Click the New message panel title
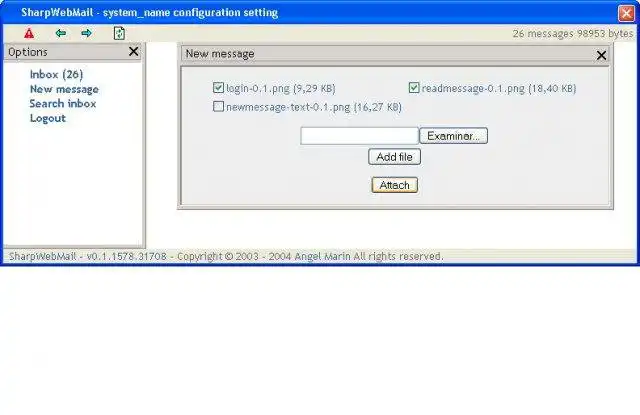 [220, 54]
